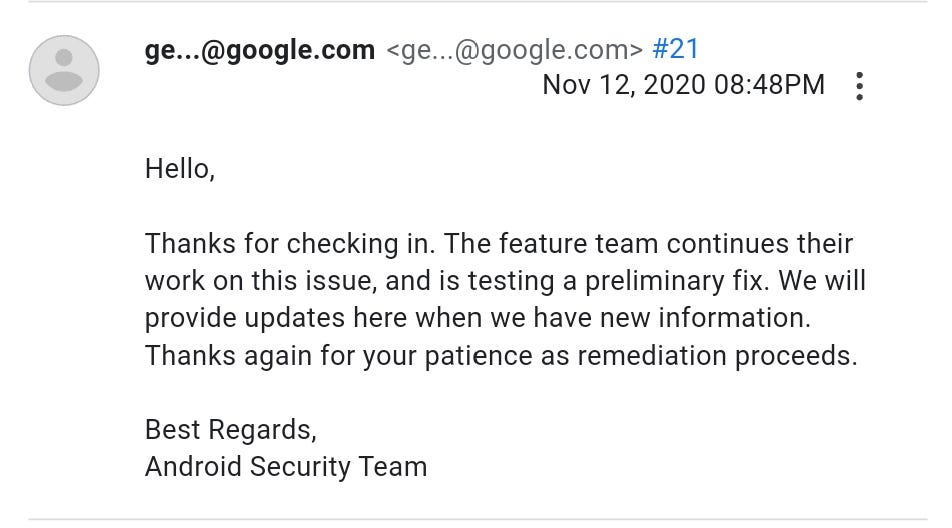Click "Thanks for checking in." sentence
The height and width of the screenshot is (528, 952).
[290, 244]
